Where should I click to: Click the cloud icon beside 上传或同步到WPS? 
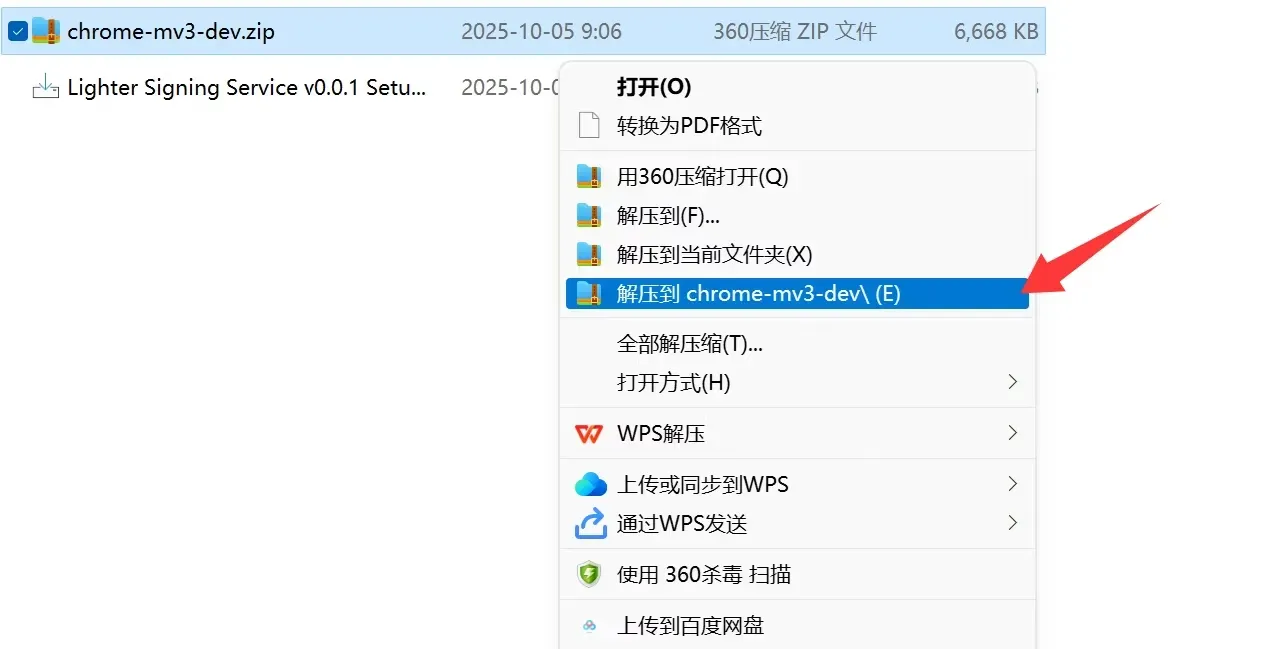tap(591, 485)
